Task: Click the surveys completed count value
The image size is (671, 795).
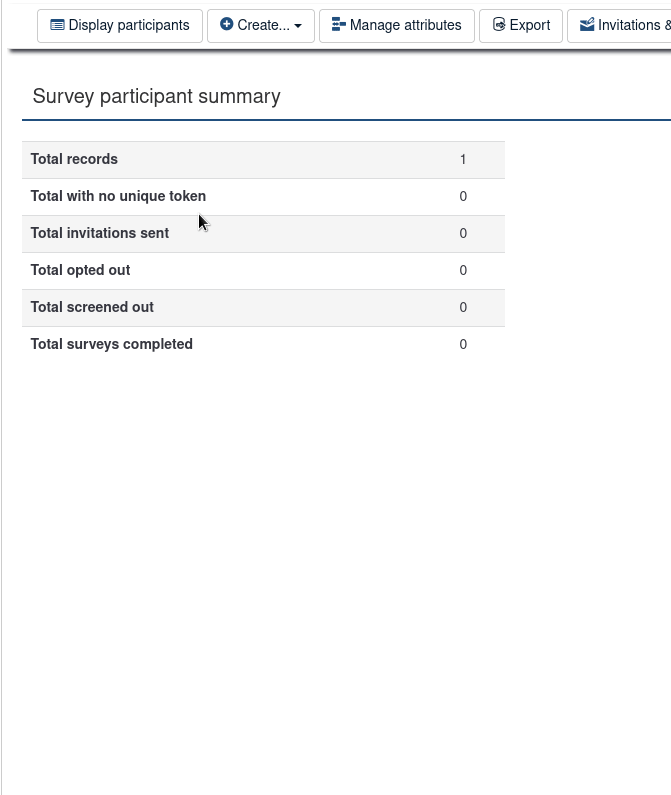Action: pyautogui.click(x=463, y=344)
